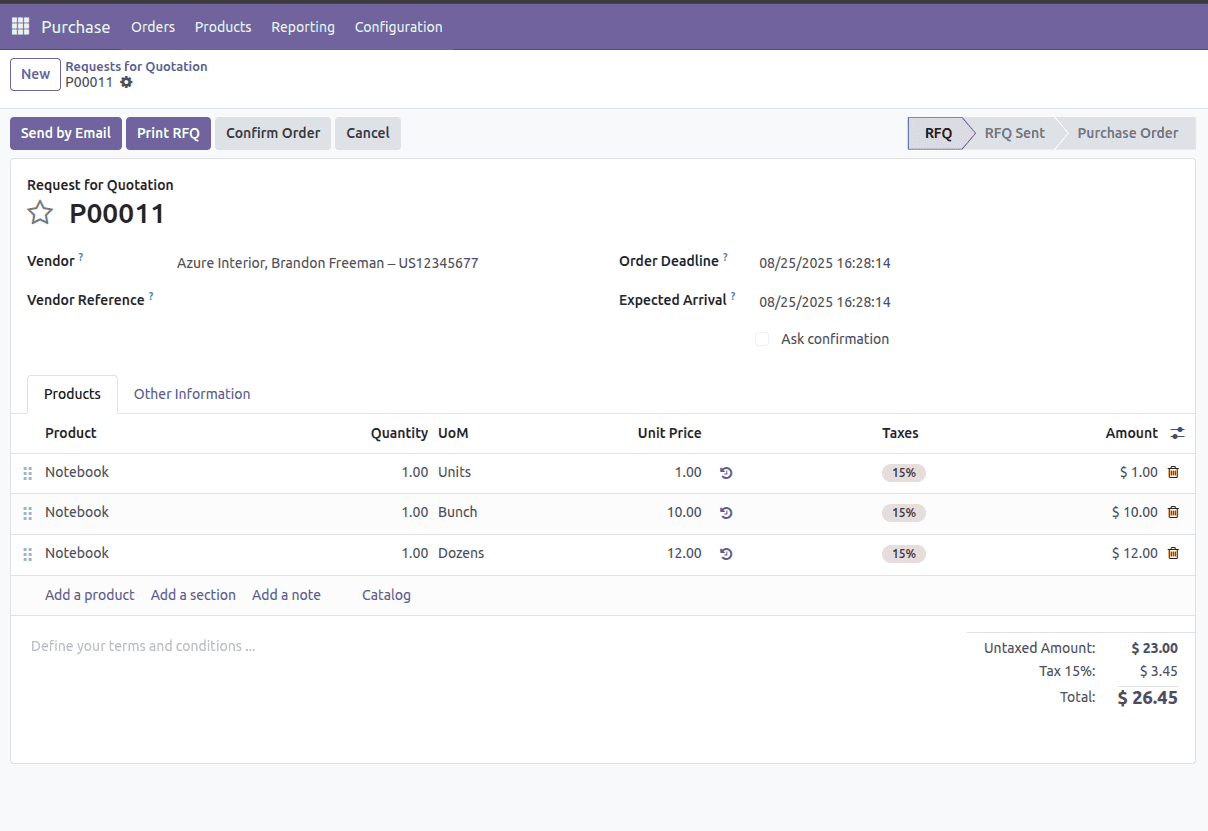Click the Confirm Order button
1208x831 pixels.
point(272,132)
